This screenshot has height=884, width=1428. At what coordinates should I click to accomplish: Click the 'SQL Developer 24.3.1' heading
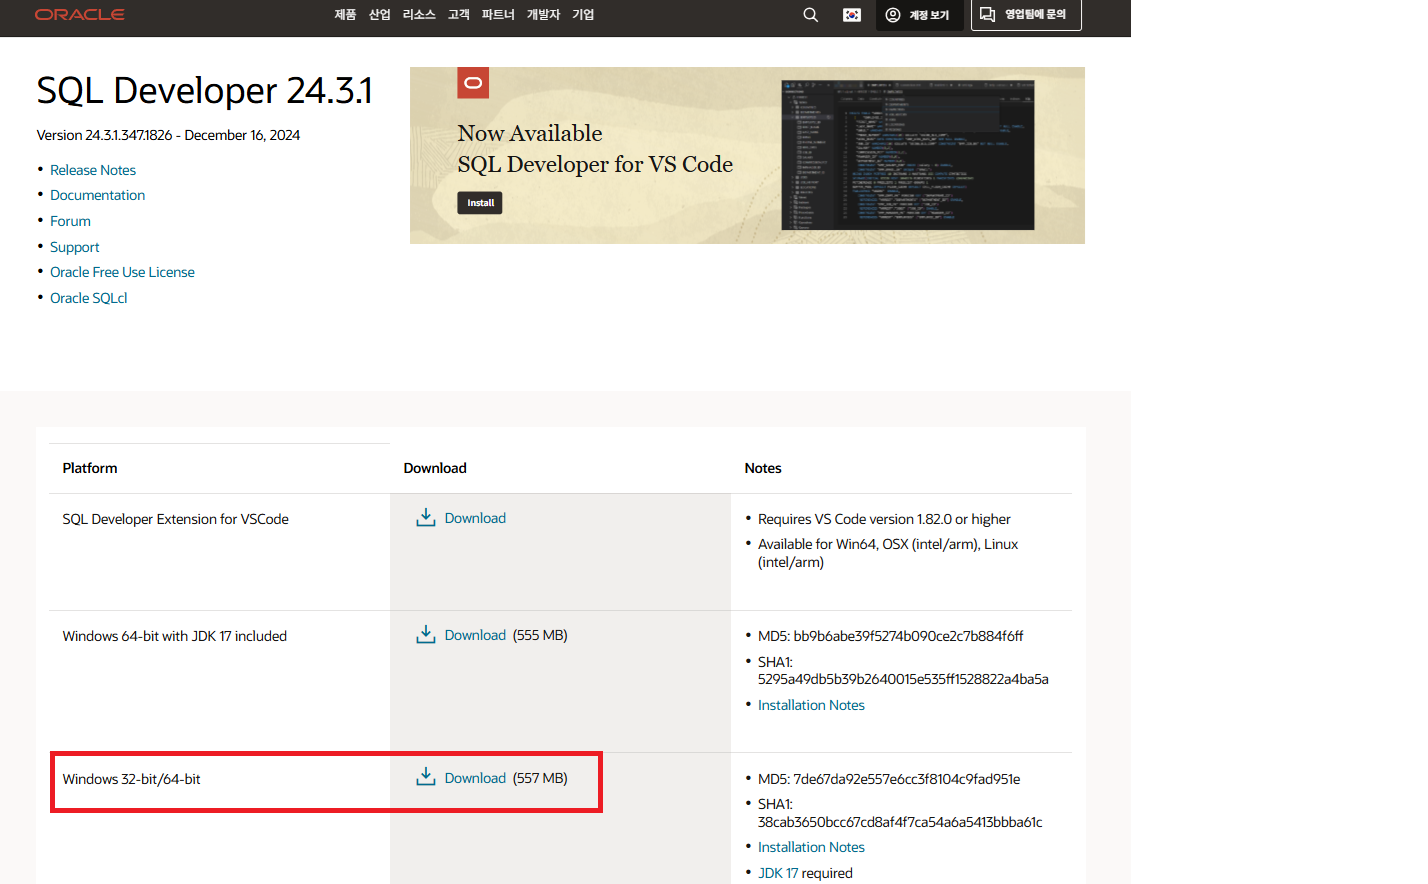tap(205, 90)
